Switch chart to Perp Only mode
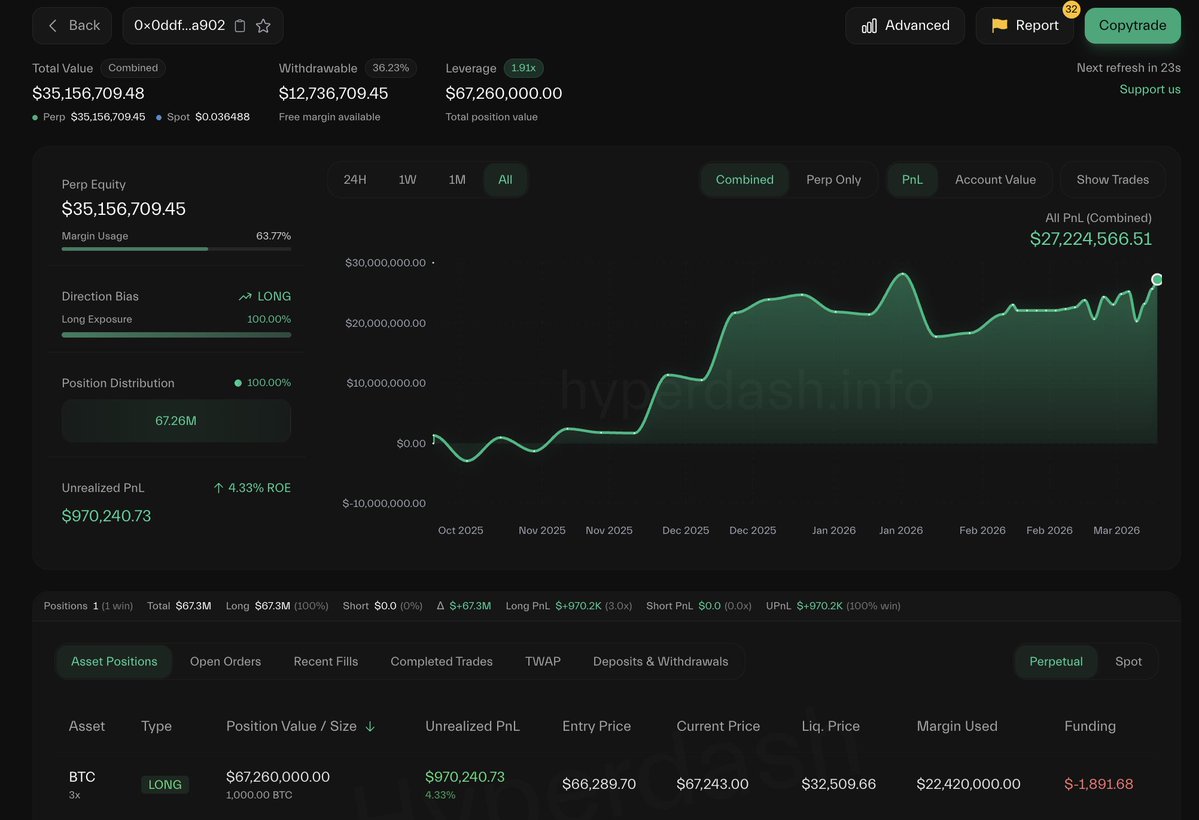This screenshot has width=1199, height=820. [833, 180]
